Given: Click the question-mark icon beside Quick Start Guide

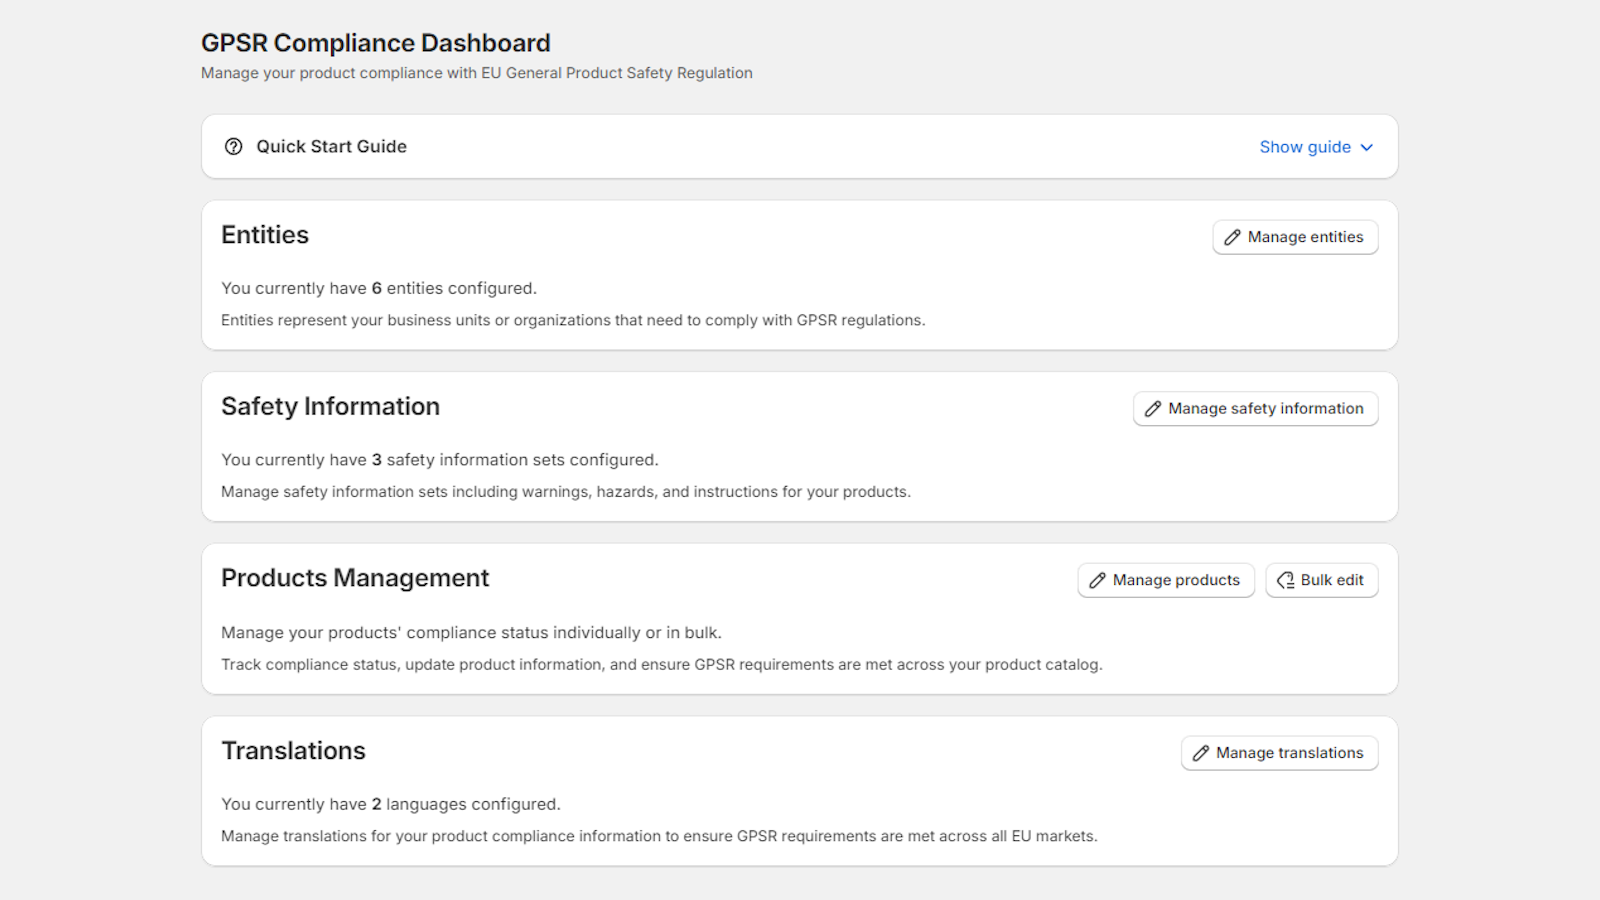Looking at the screenshot, I should pyautogui.click(x=233, y=146).
